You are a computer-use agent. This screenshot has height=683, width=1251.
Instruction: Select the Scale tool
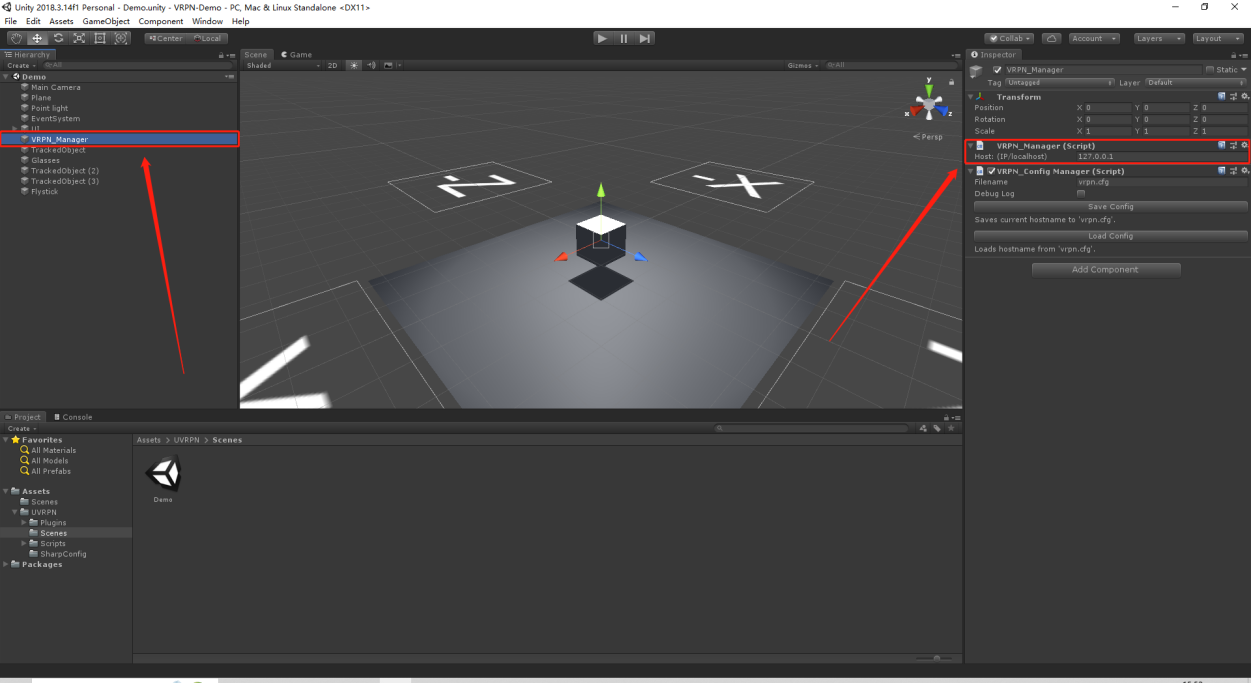click(x=79, y=38)
